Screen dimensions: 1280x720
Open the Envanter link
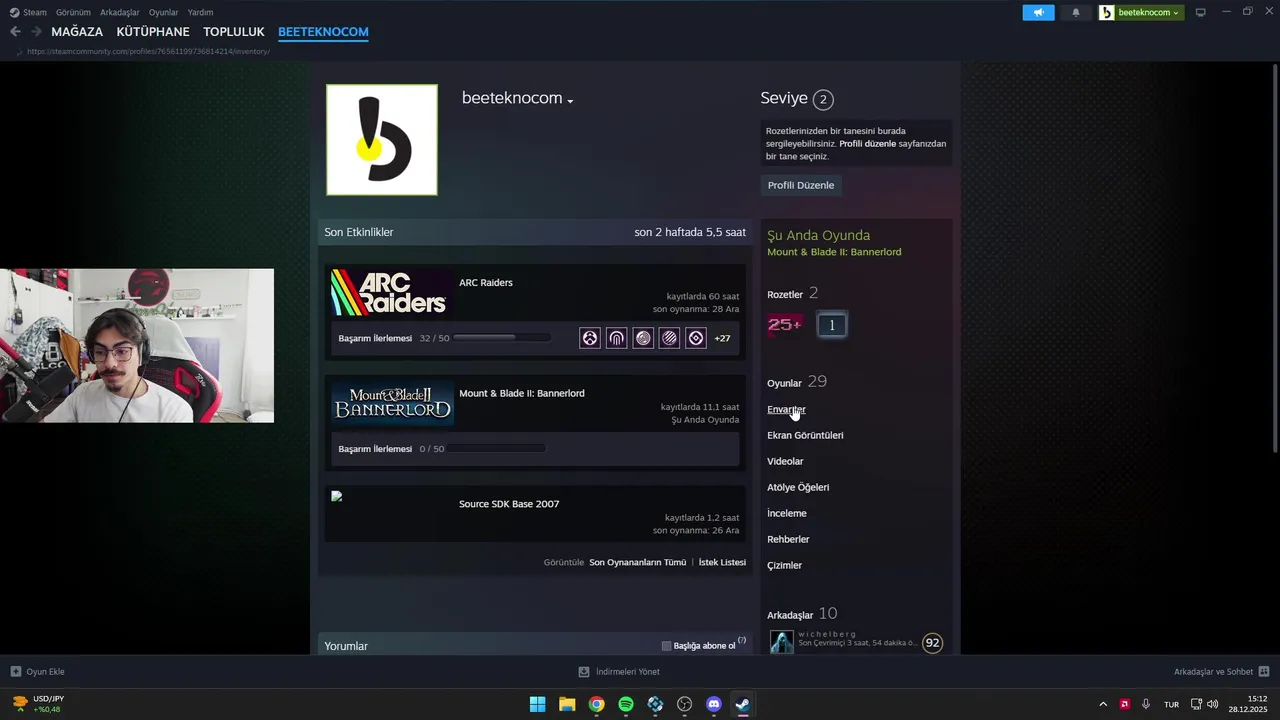point(786,409)
